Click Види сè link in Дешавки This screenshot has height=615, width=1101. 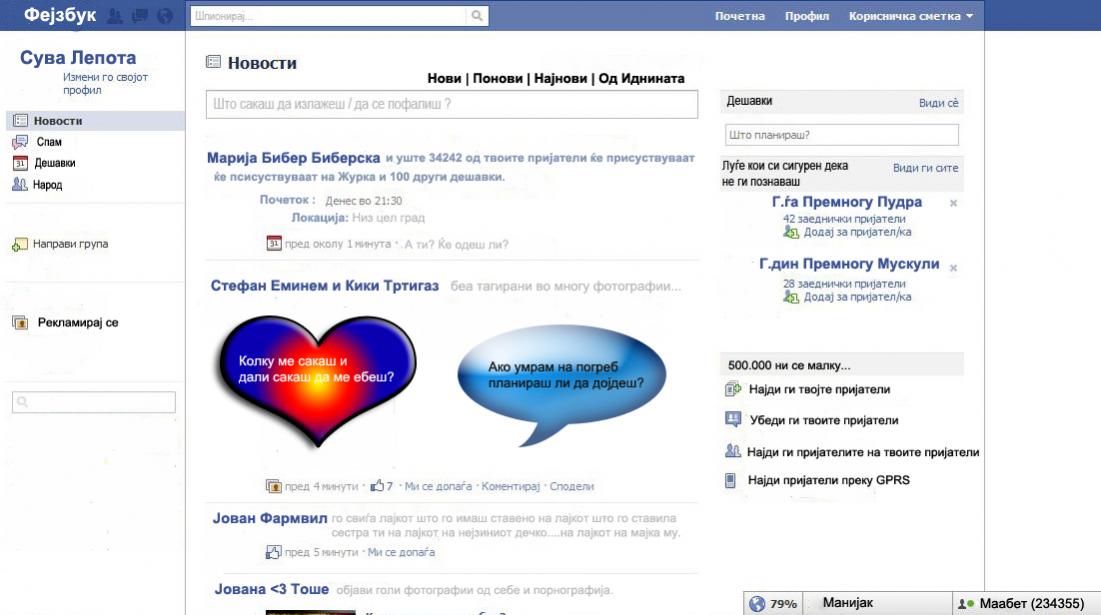point(938,102)
